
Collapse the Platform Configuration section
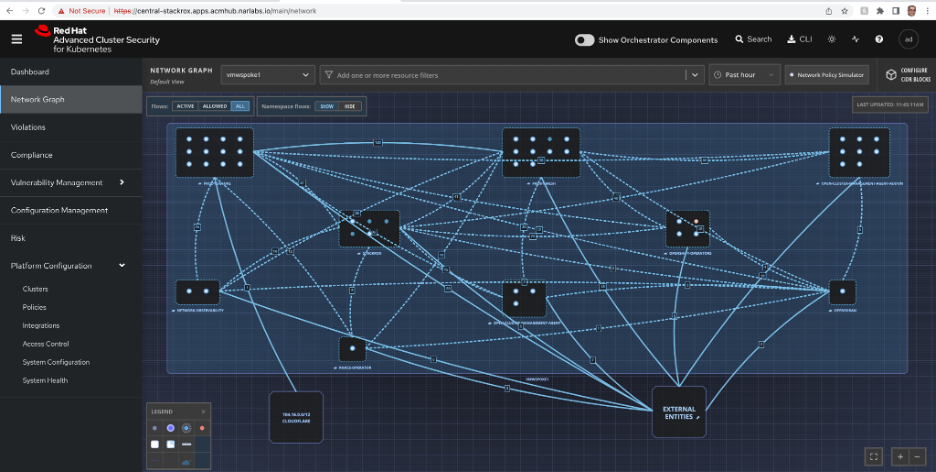[x=122, y=266]
